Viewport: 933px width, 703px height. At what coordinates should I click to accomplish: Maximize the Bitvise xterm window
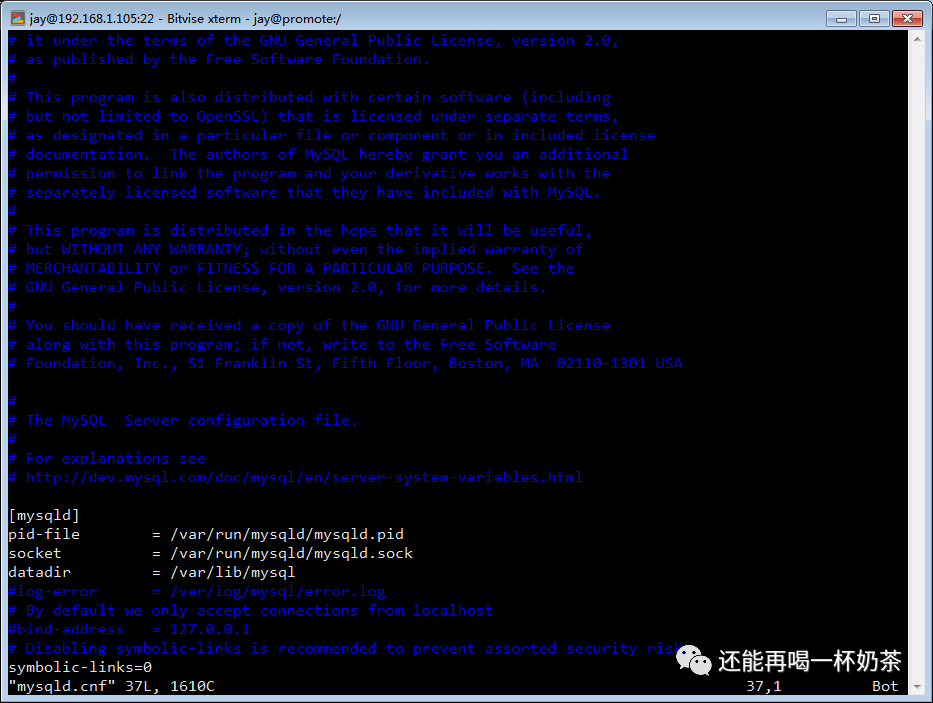point(874,18)
